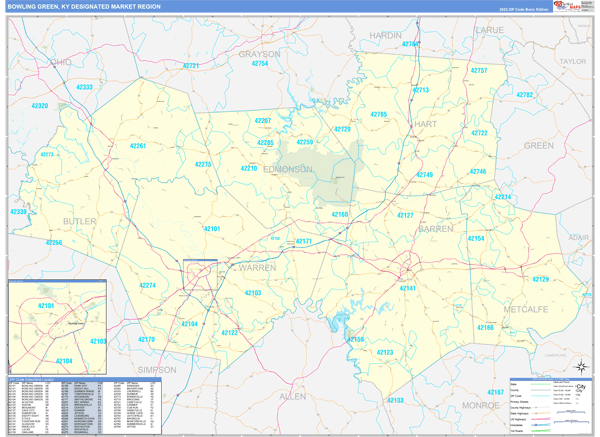
Task: Click the SIMPSON county label
Action: point(157,370)
